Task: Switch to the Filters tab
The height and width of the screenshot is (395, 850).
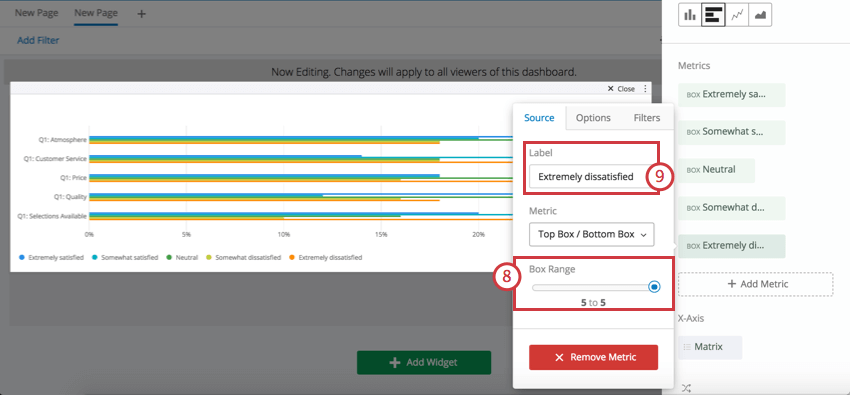Action: coord(647,118)
